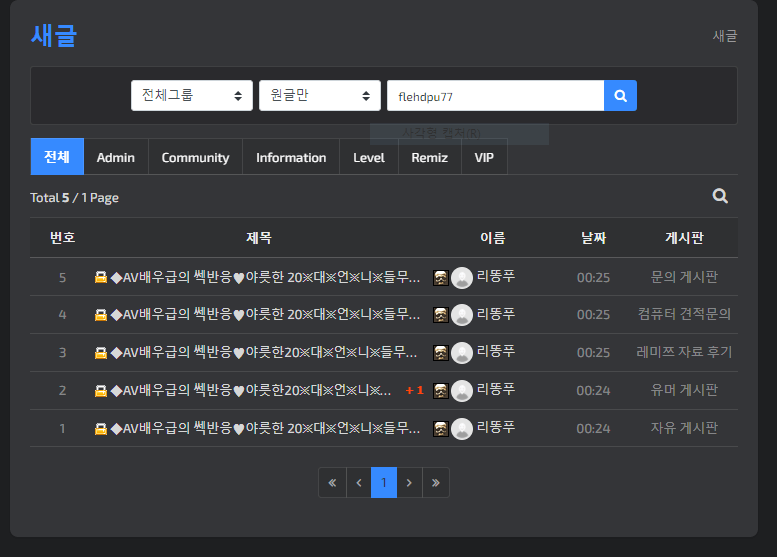Click the +1 comment count on post 2

tap(414, 390)
